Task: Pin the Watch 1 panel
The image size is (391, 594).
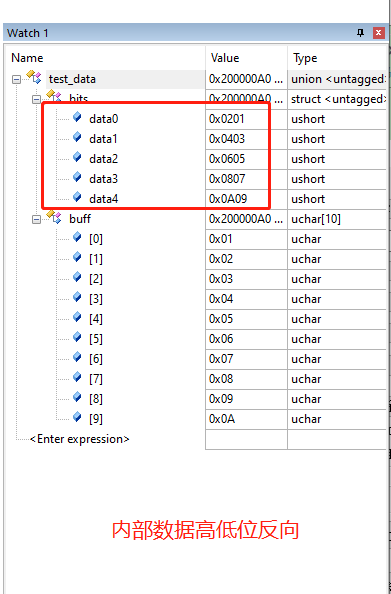Action: tap(360, 33)
